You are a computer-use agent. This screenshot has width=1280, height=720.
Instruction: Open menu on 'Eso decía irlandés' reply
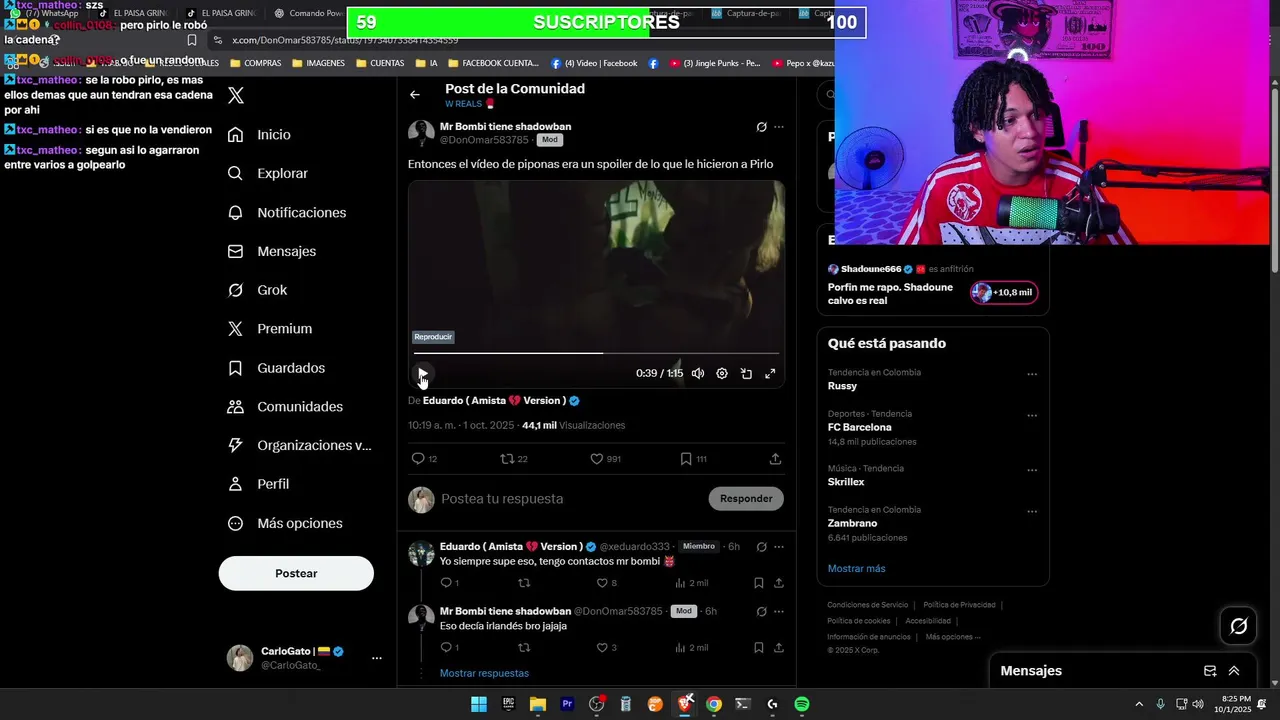tap(779, 611)
